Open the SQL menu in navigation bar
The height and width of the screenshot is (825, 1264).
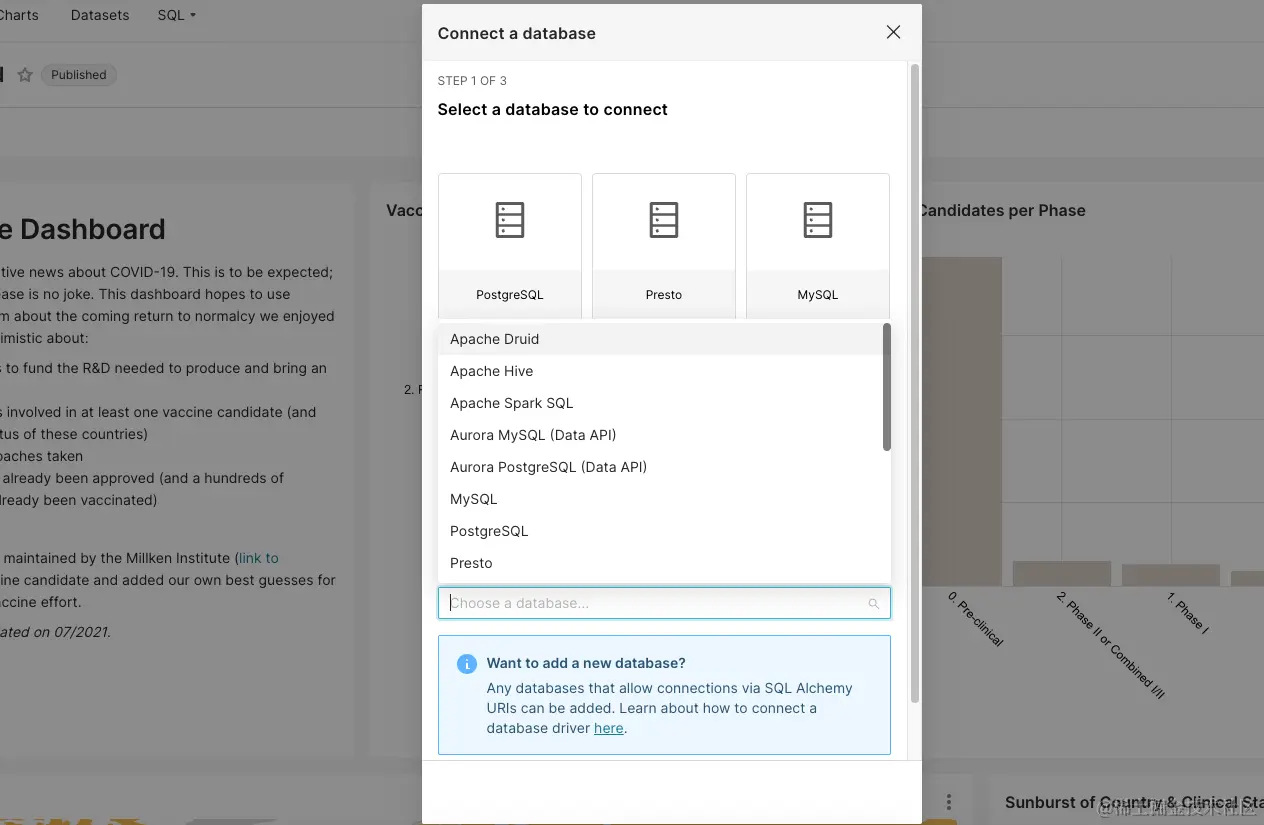(x=177, y=15)
